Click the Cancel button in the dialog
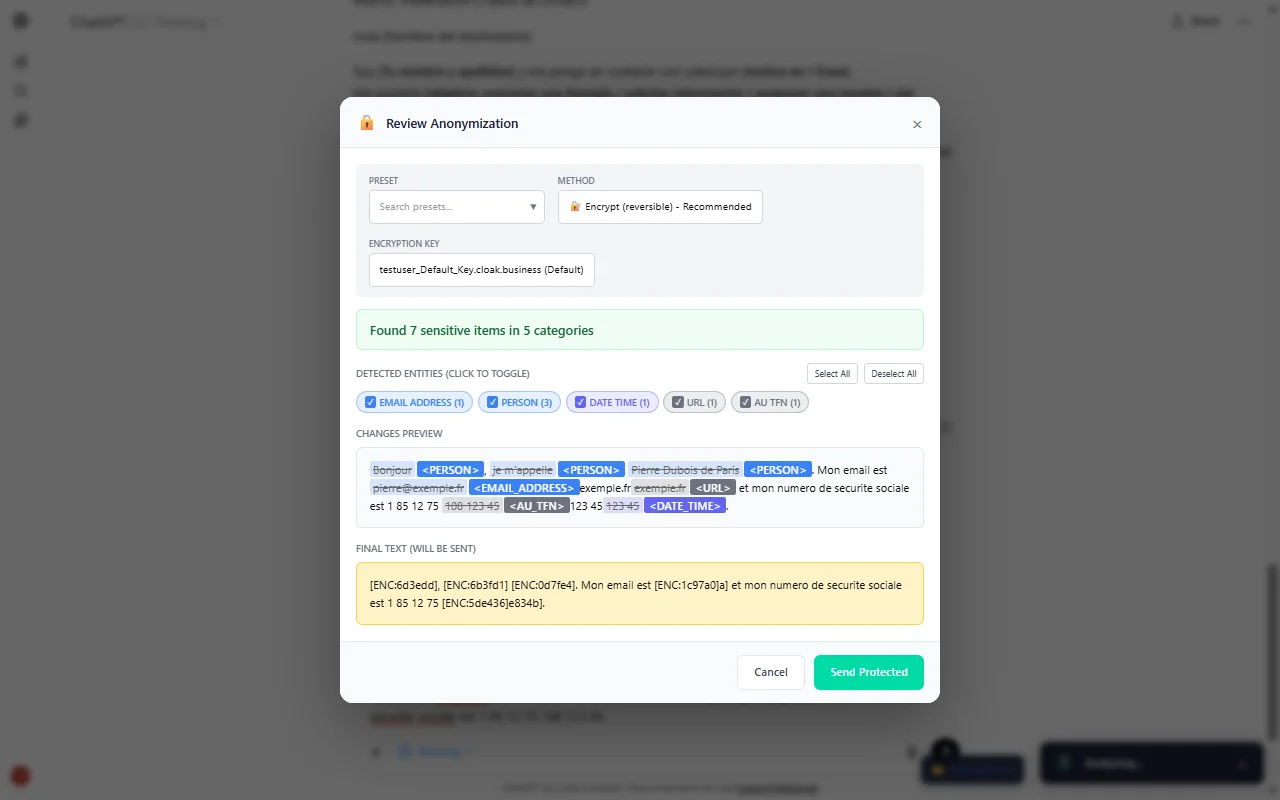Image resolution: width=1280 pixels, height=800 pixels. coord(770,672)
